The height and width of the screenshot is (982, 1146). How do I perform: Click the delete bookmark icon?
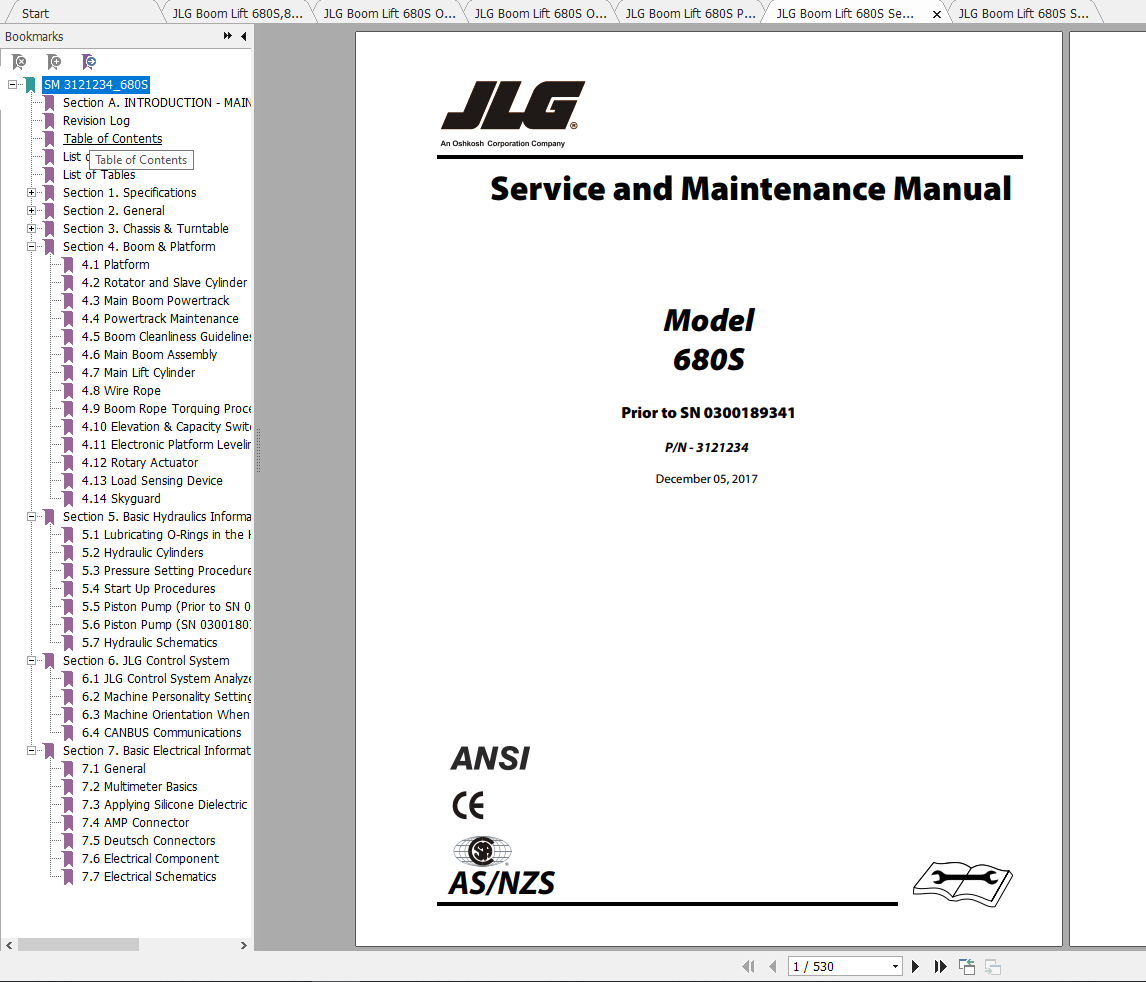tap(19, 62)
